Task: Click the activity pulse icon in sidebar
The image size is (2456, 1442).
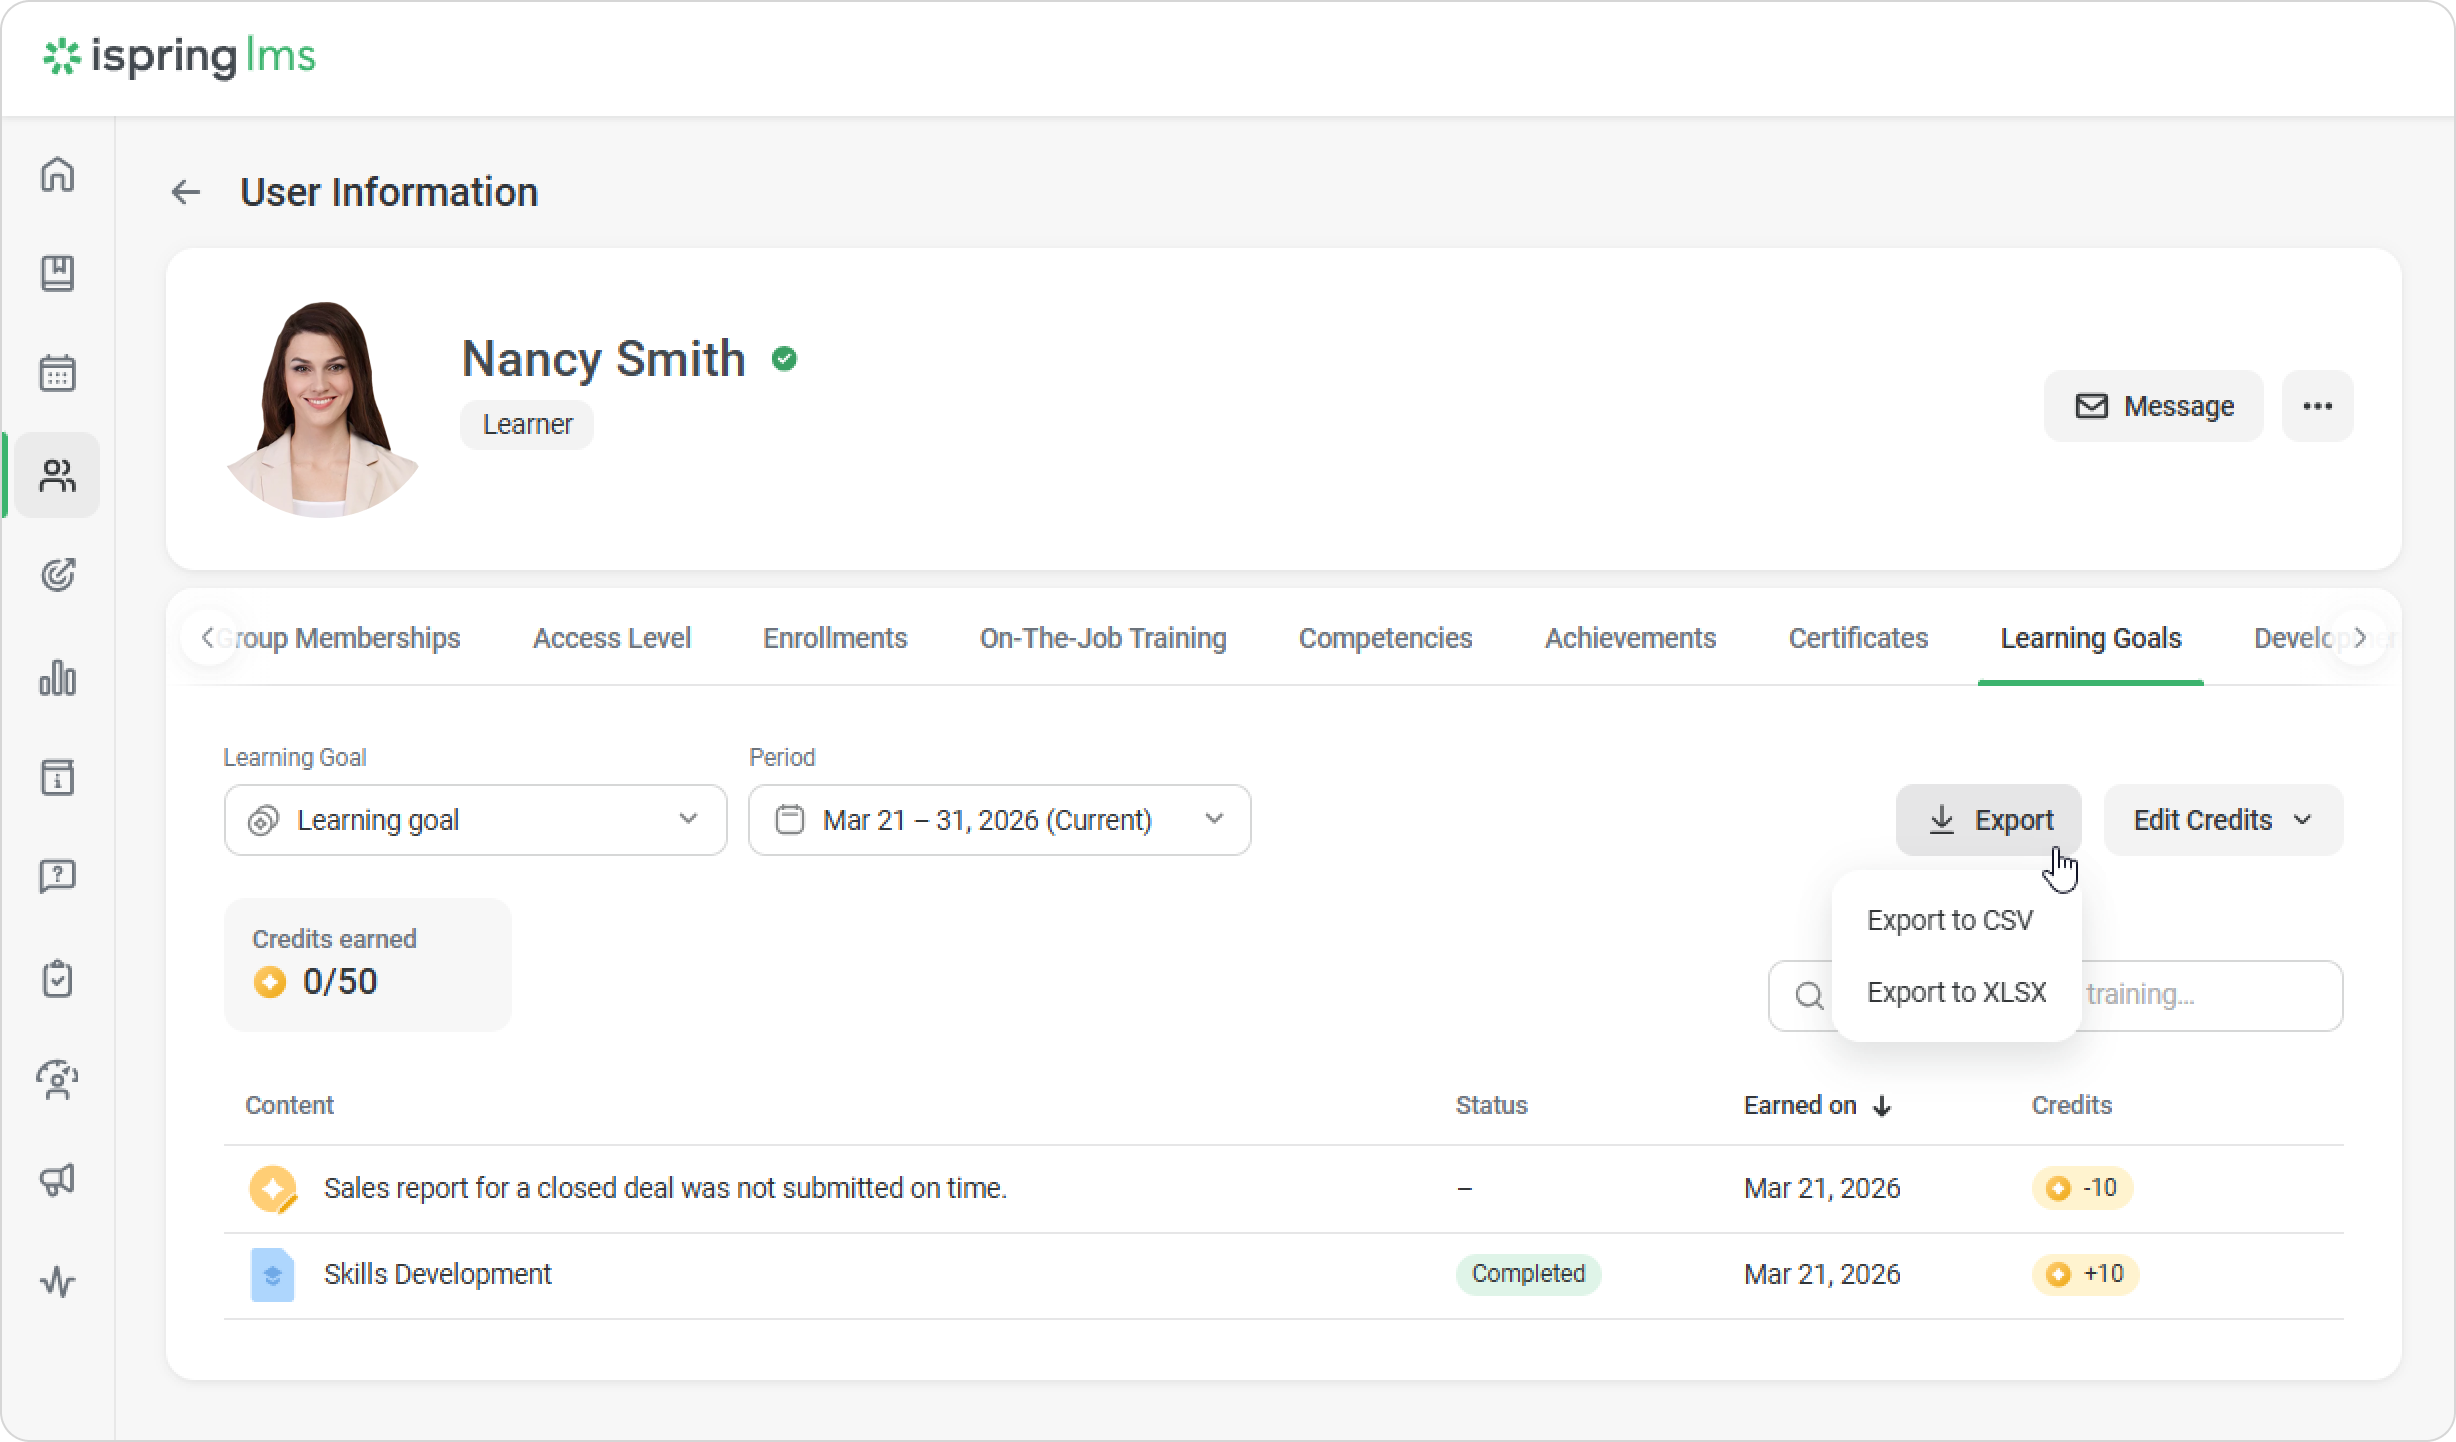Action: coord(57,1281)
